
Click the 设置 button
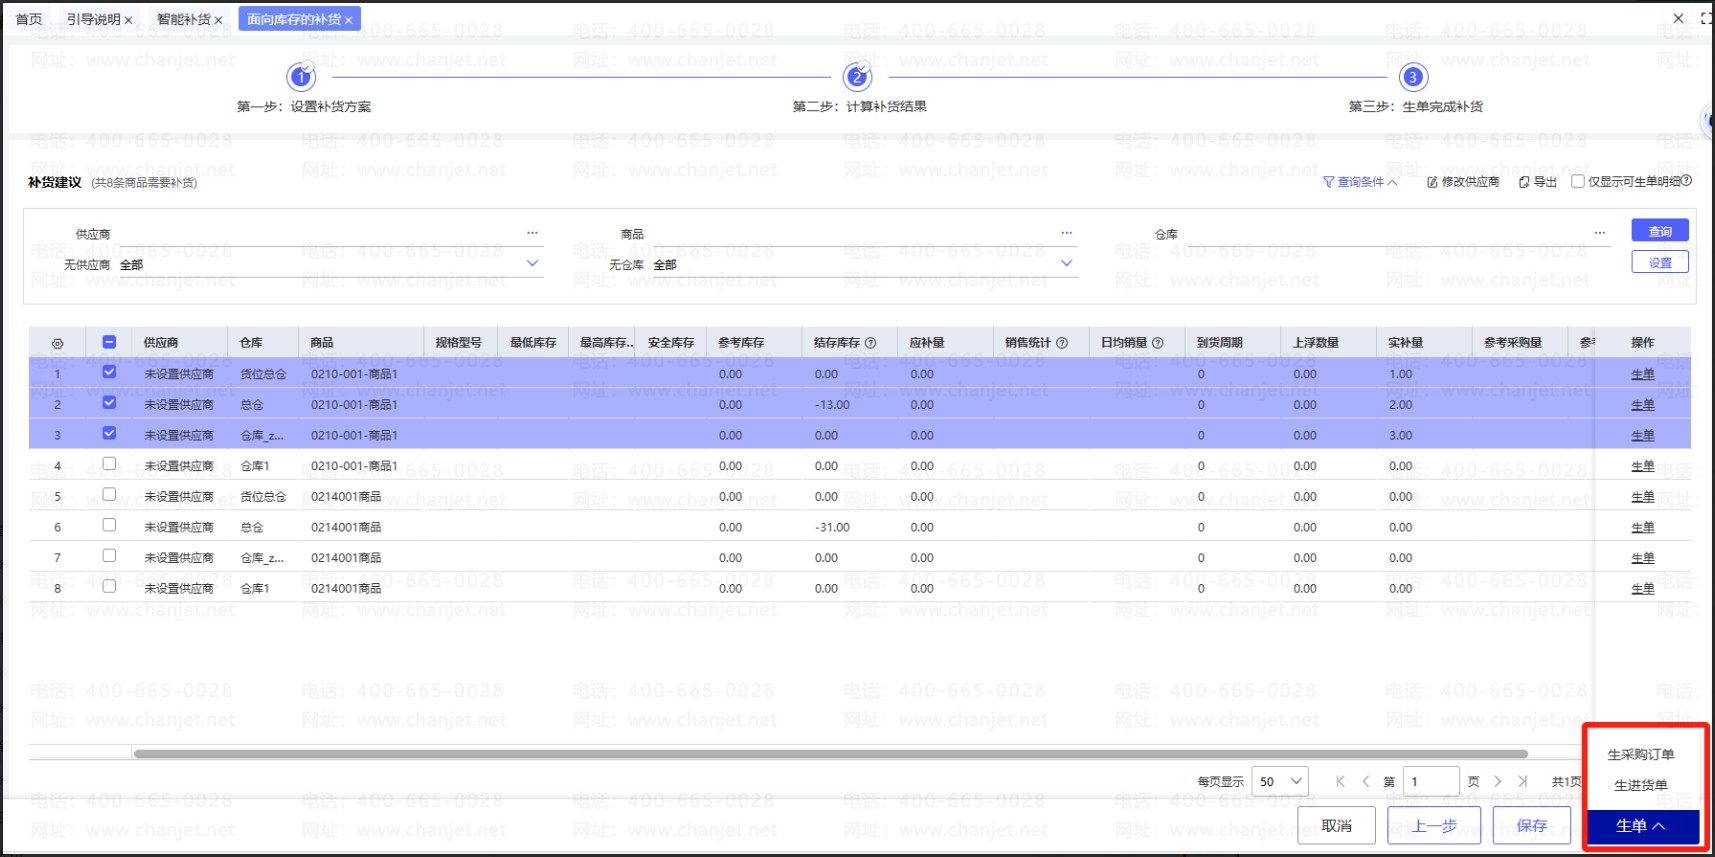coord(1660,262)
